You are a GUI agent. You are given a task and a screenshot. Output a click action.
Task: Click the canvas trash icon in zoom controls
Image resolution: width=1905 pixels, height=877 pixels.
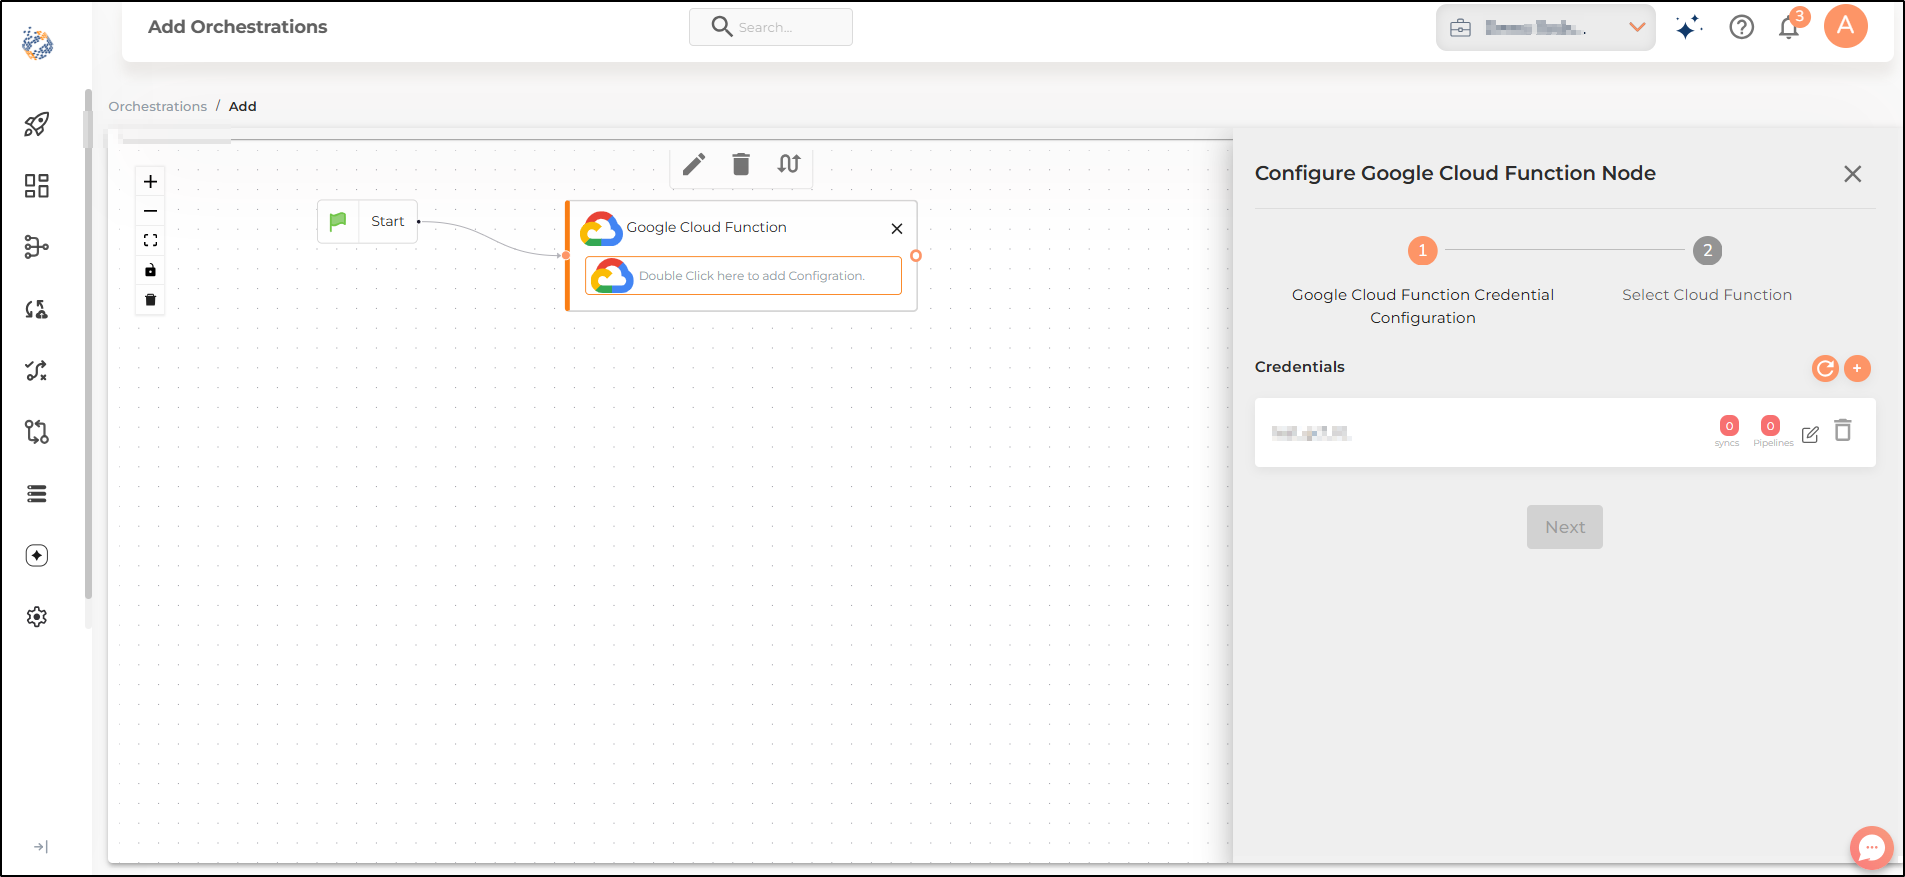click(150, 300)
